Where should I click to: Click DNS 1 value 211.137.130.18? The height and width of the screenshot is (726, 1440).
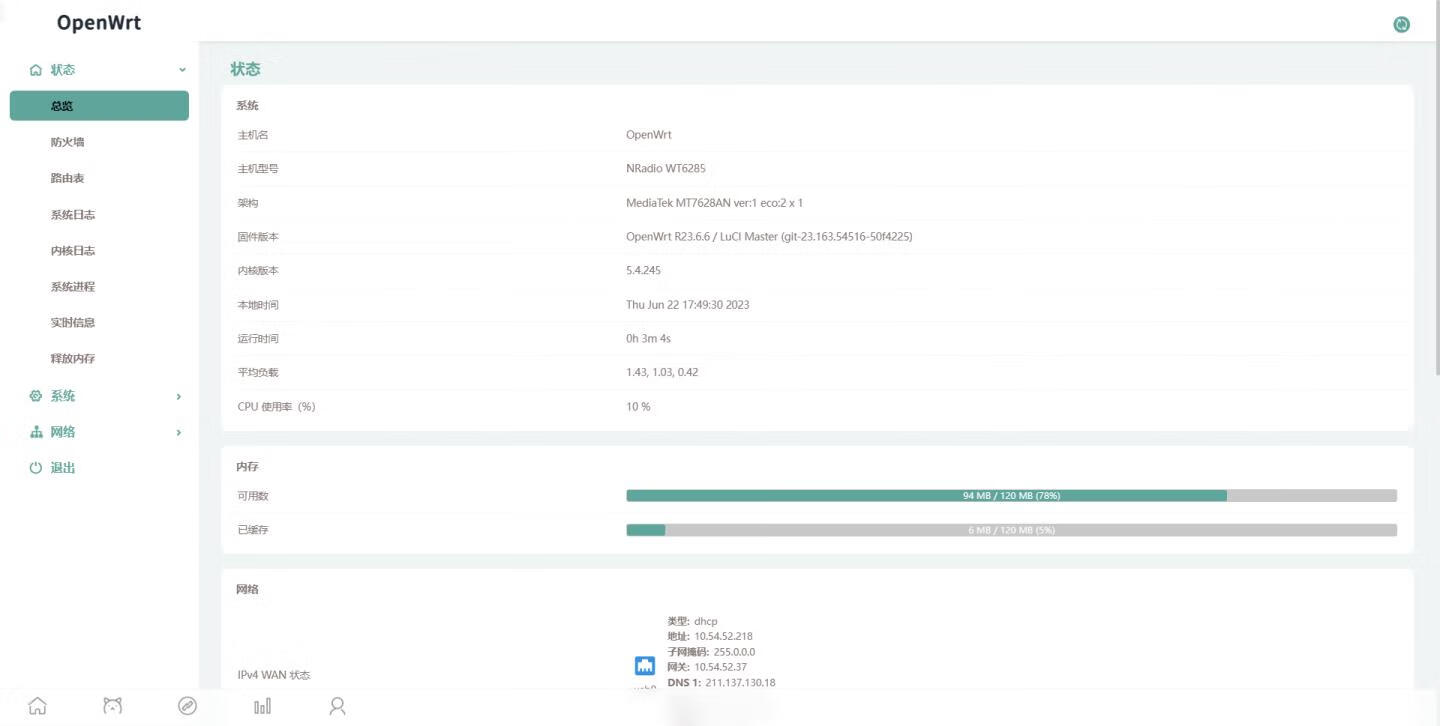(x=740, y=683)
